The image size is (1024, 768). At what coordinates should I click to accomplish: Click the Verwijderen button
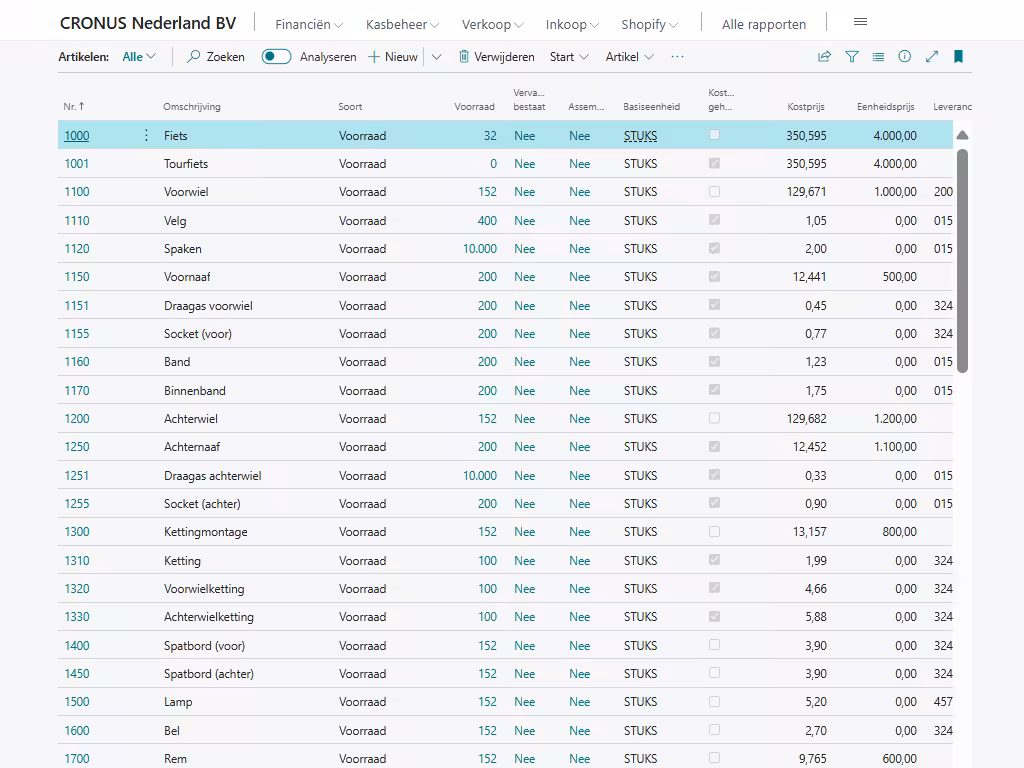point(496,57)
